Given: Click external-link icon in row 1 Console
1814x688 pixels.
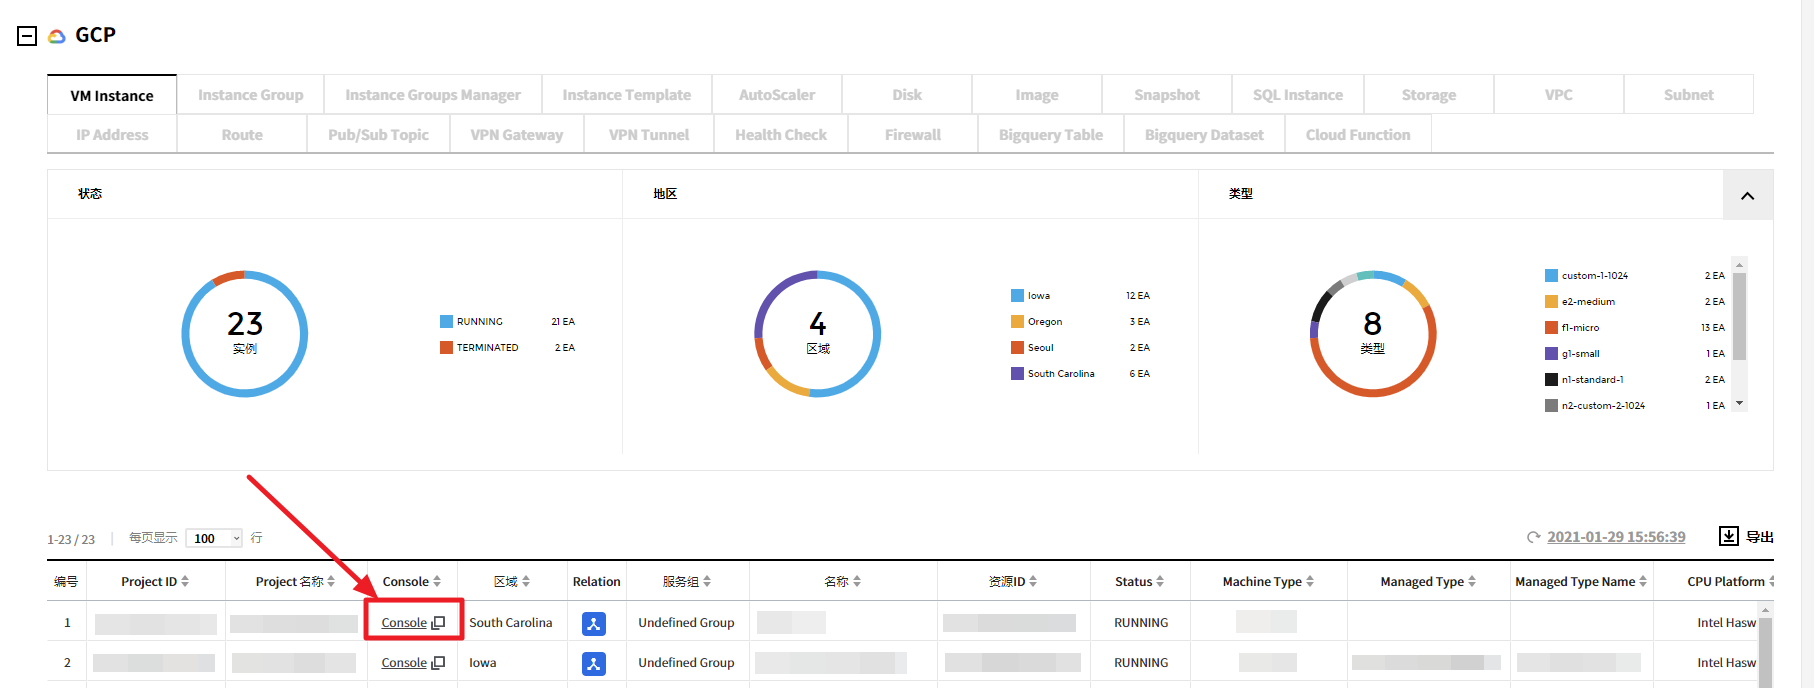Looking at the screenshot, I should coord(438,623).
